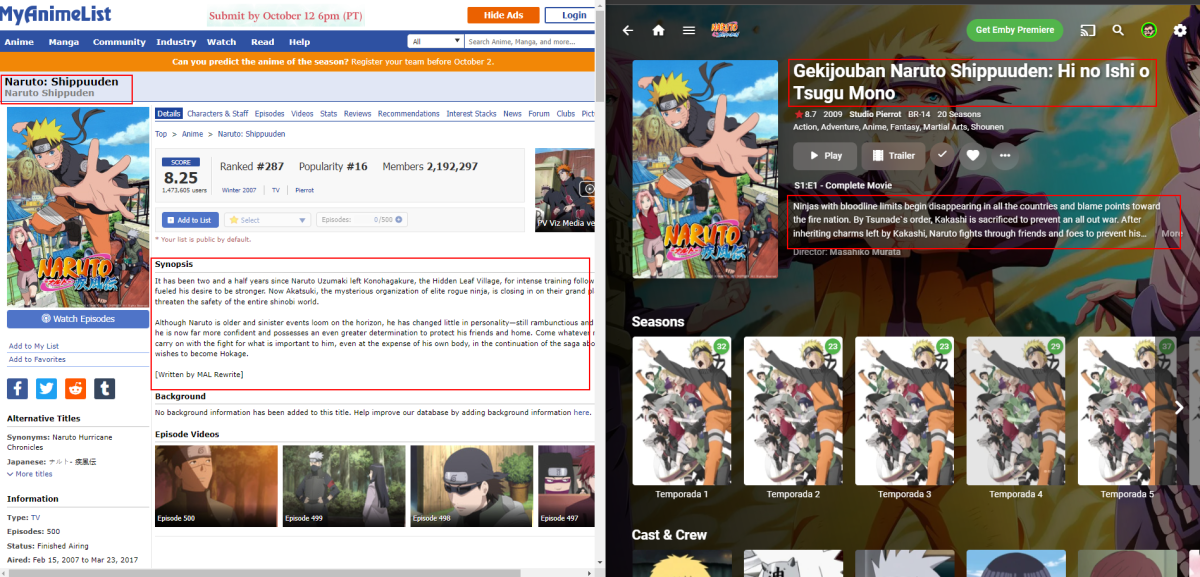Share anime via Twitter icon

[46, 388]
